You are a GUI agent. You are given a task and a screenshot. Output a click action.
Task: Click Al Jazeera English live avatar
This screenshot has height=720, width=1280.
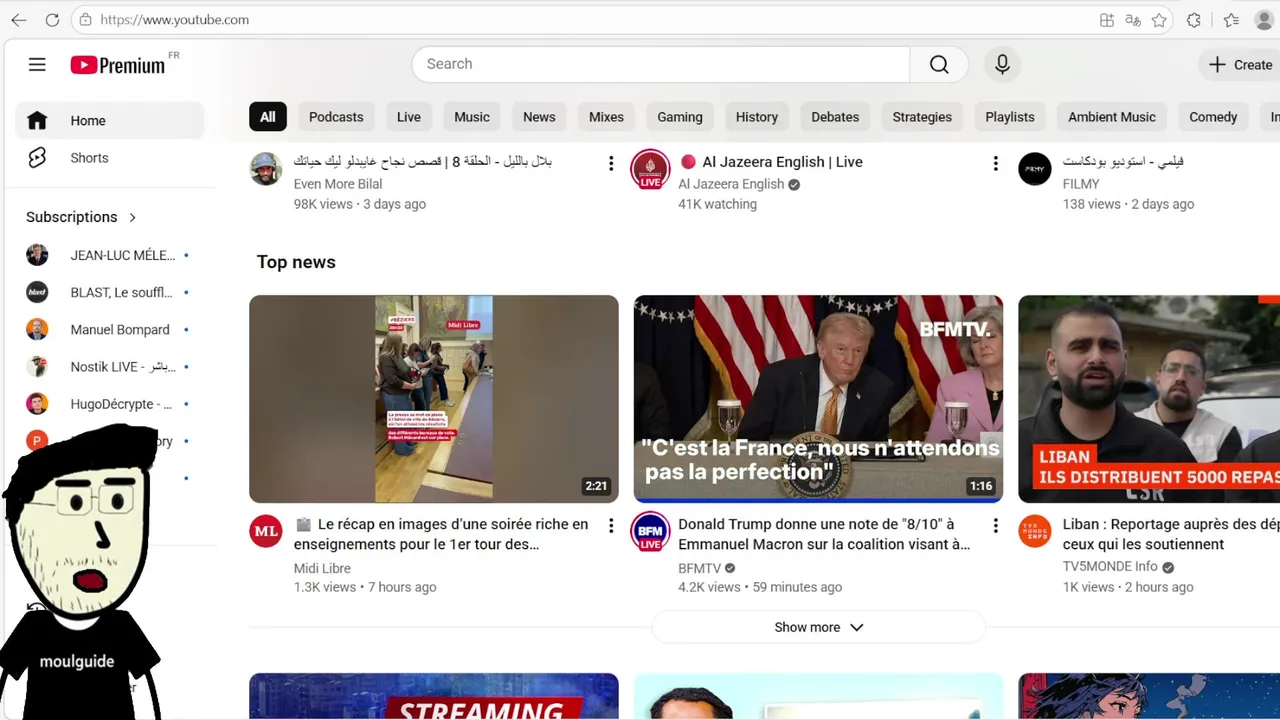(x=650, y=169)
